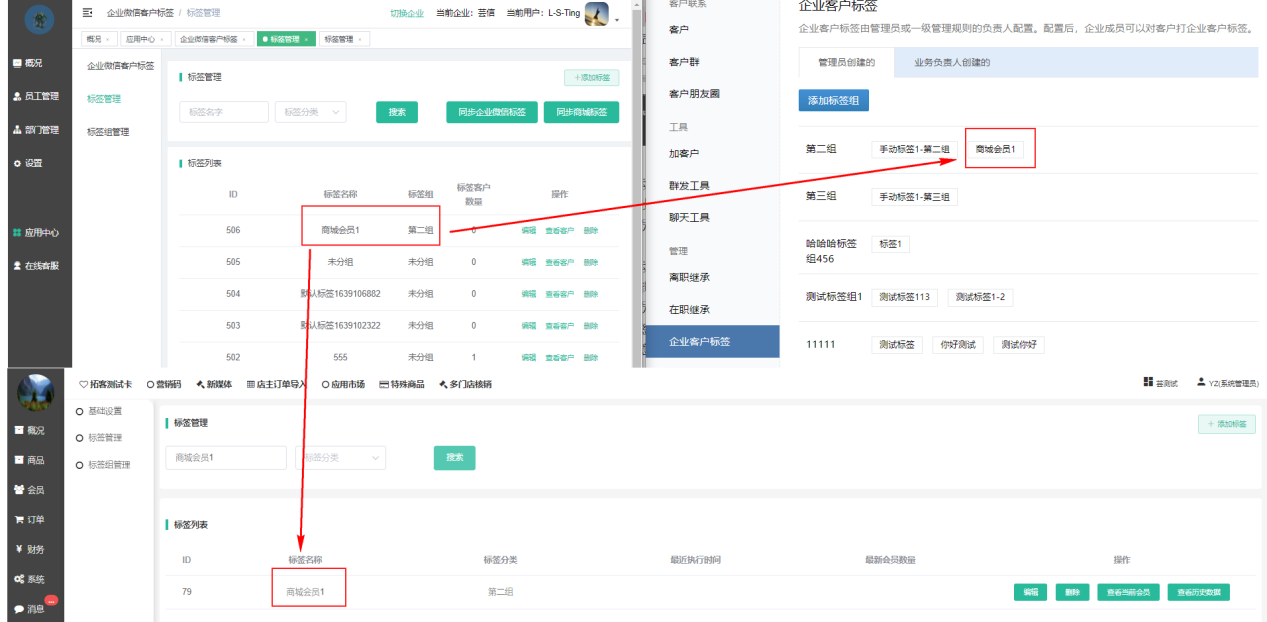Click blue 添加标签组 button
Image resolution: width=1267 pixels, height=622 pixels.
pos(834,100)
